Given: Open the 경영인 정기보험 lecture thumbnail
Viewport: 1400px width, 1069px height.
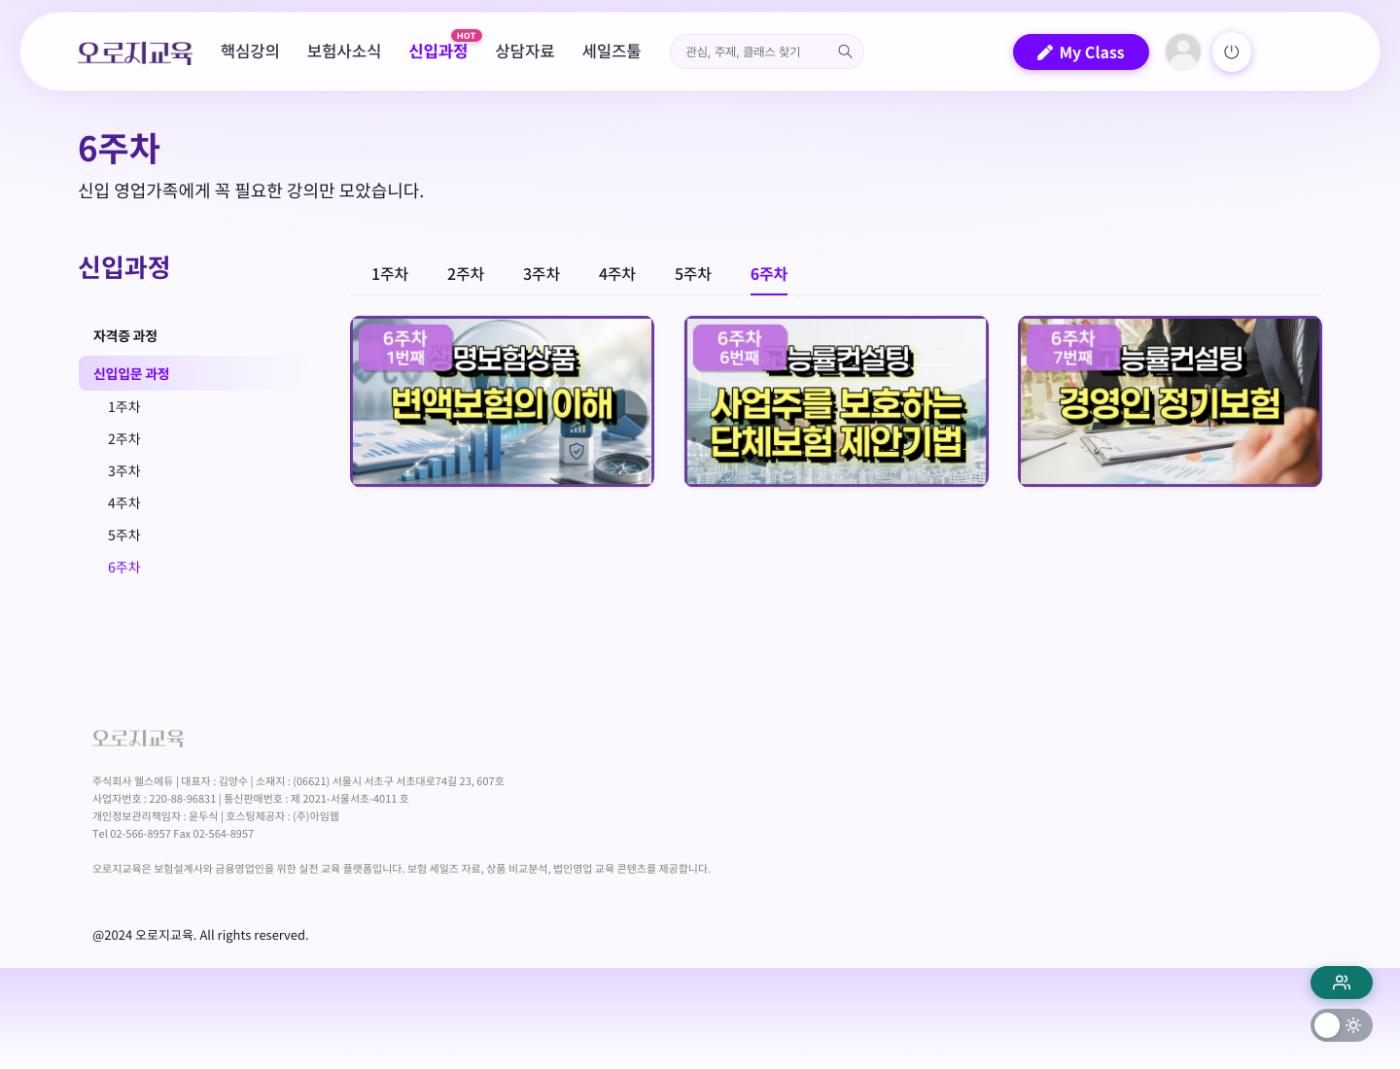Looking at the screenshot, I should (x=1170, y=401).
